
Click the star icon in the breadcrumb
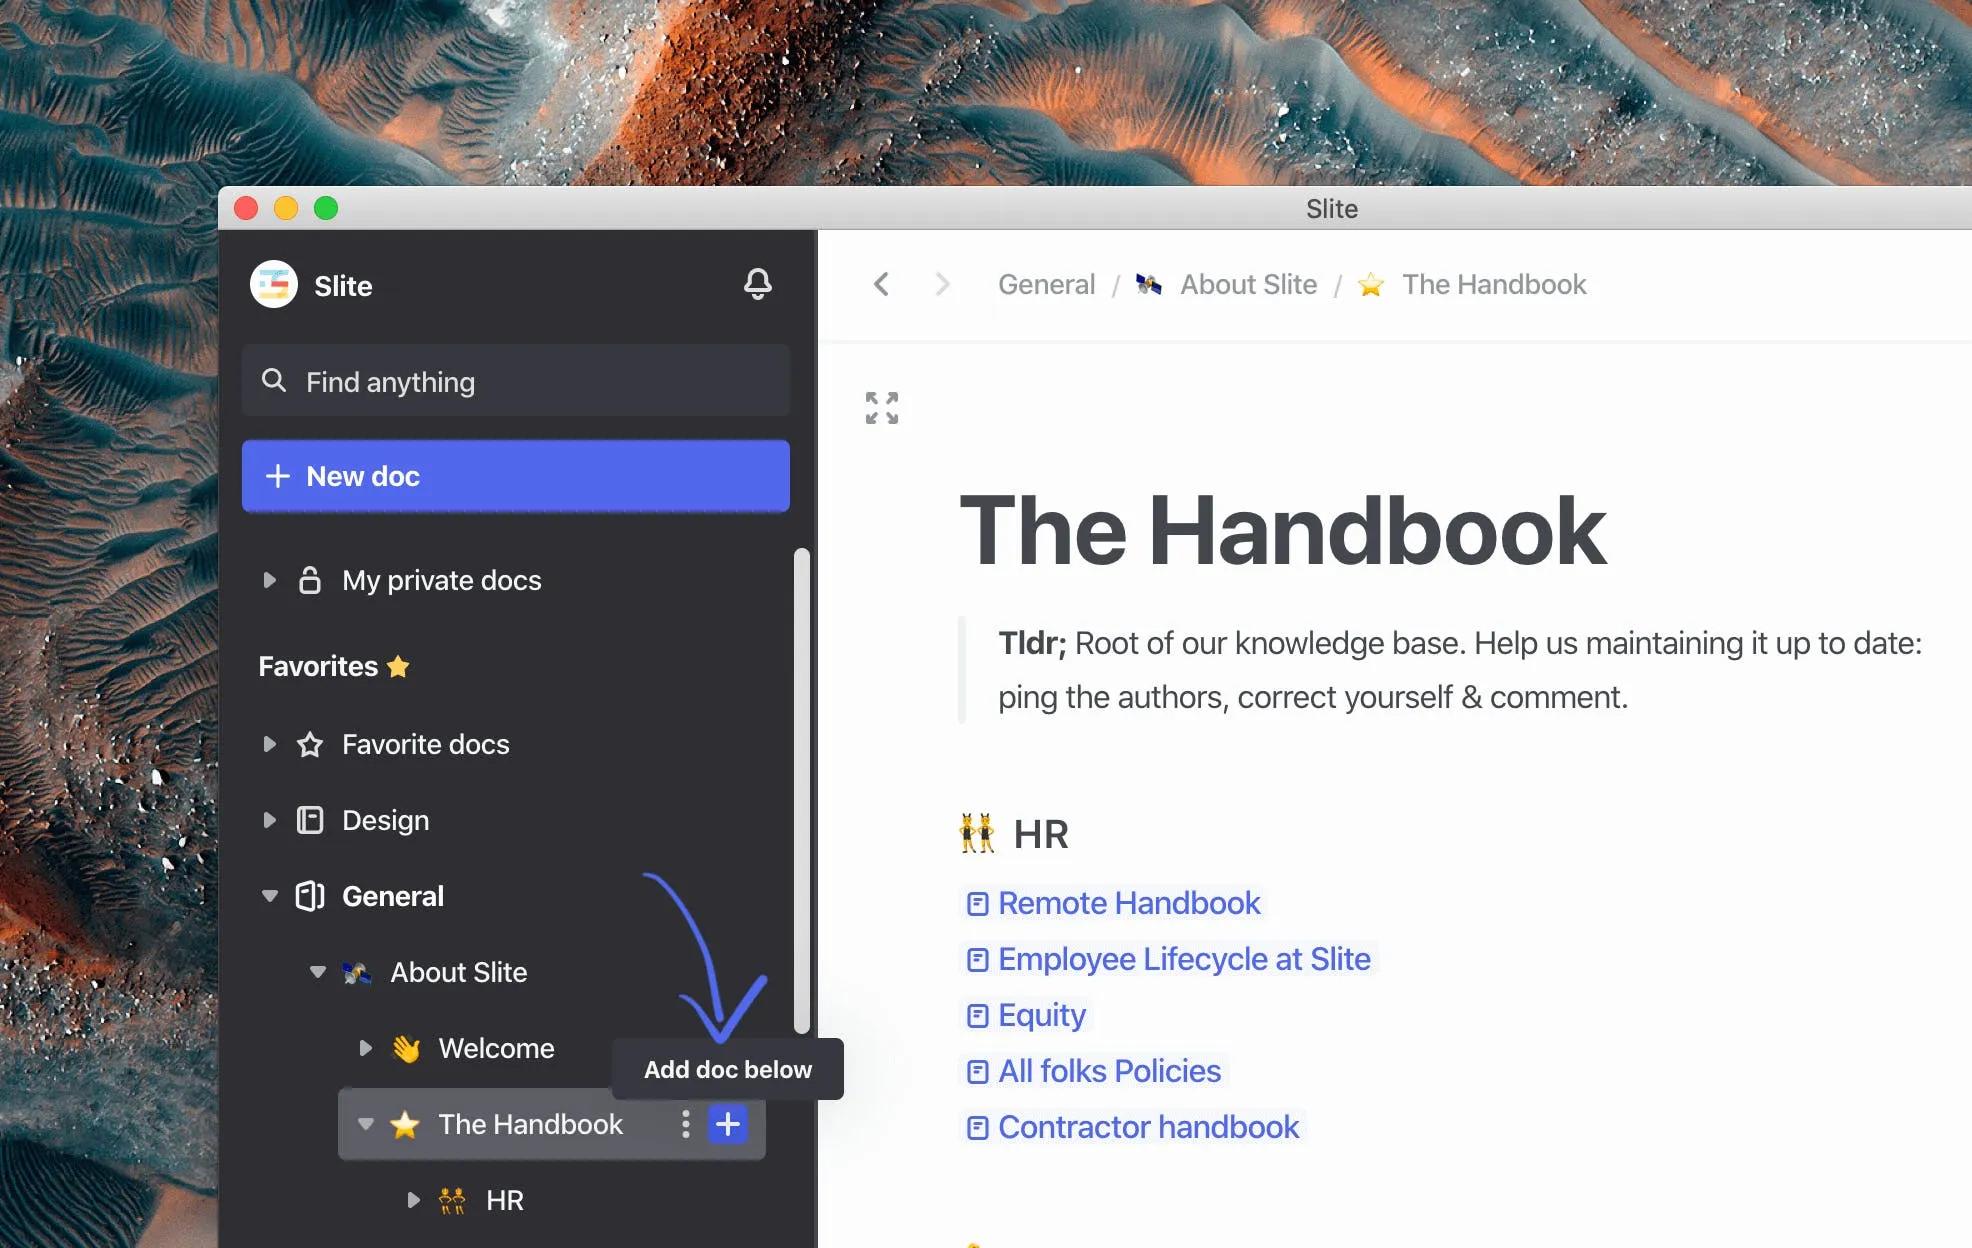(x=1371, y=285)
